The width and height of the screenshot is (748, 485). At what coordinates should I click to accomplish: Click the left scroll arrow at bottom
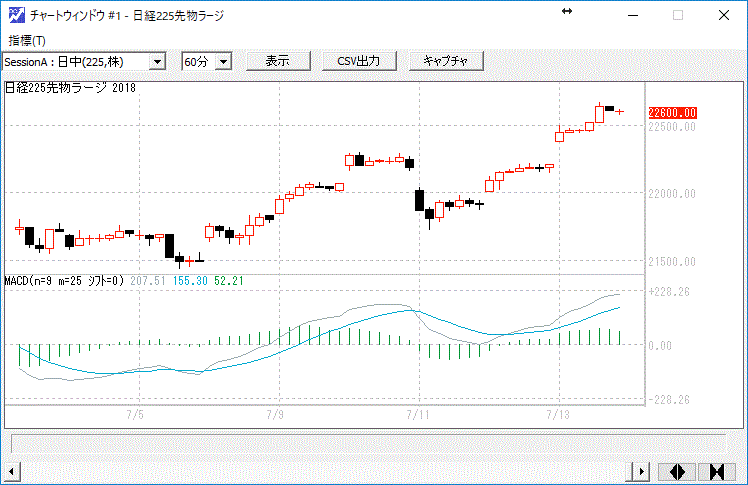tap(11, 472)
